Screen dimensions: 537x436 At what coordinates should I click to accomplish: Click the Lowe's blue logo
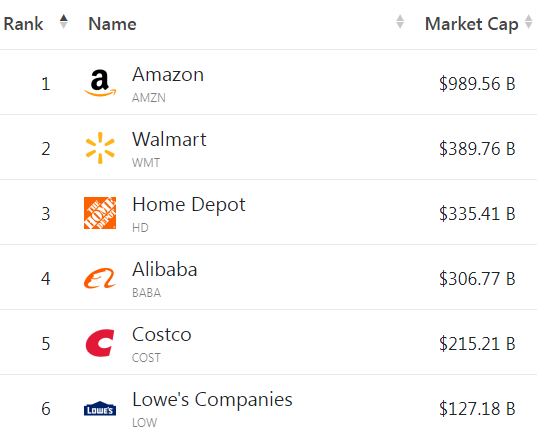100,408
